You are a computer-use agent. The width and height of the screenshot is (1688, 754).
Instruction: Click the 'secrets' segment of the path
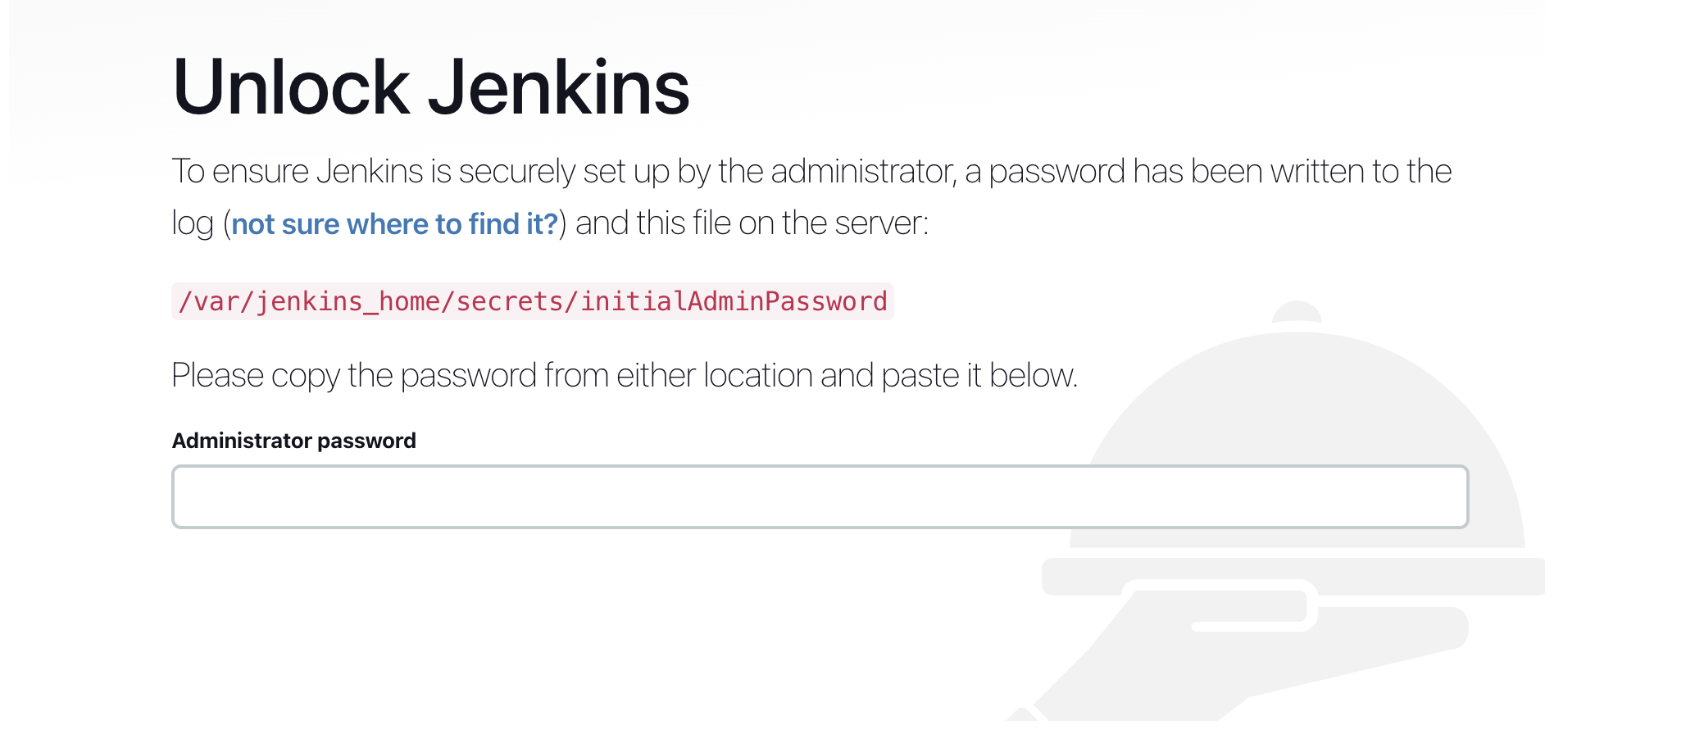[509, 301]
